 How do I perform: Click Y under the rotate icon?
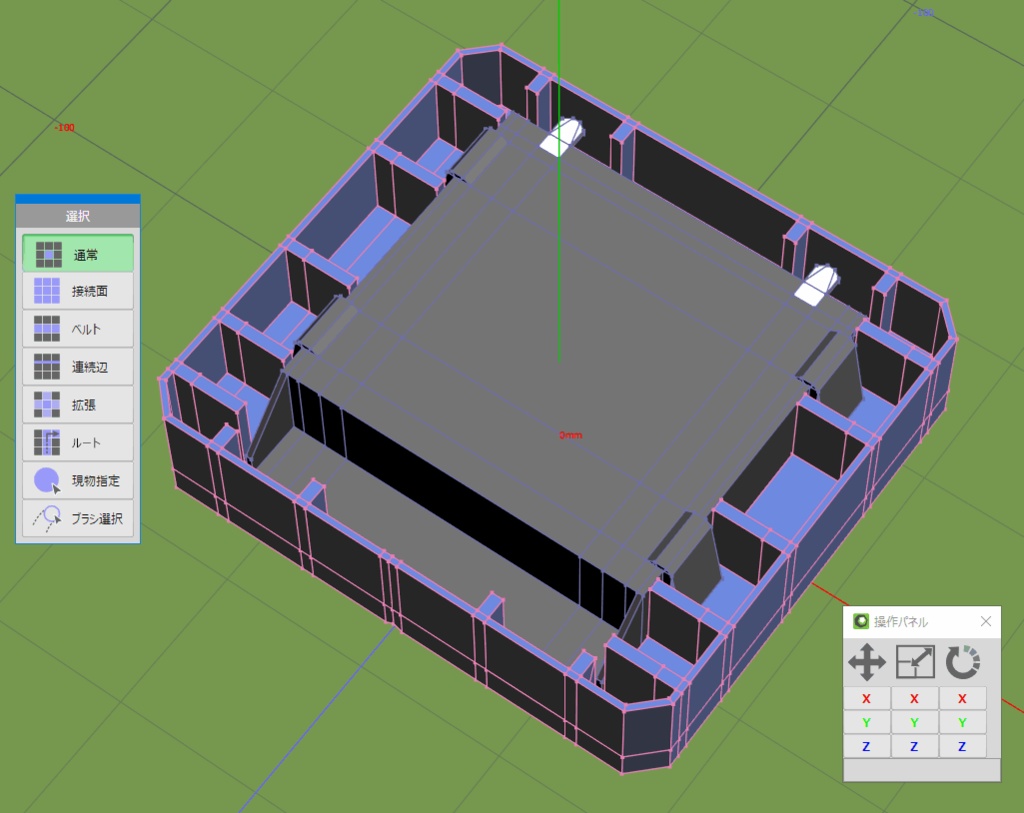963,722
